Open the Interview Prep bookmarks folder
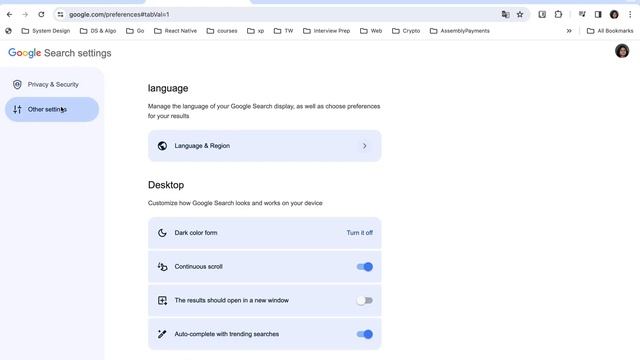Image resolution: width=640 pixels, height=360 pixels. point(327,31)
